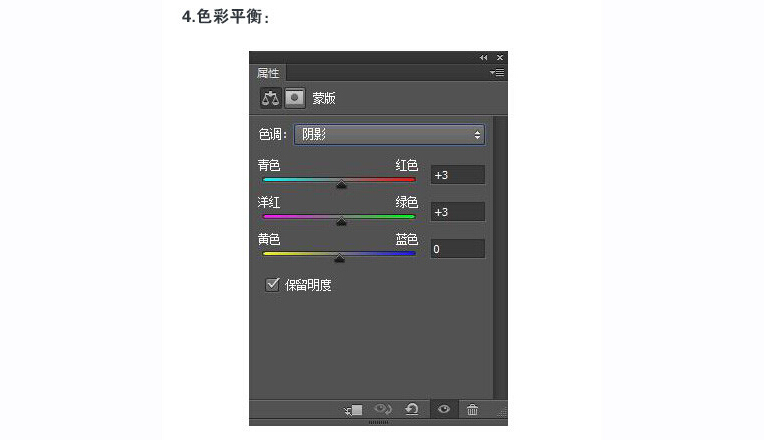The image size is (764, 440).
Task: Collapse panel with double-arrow icon
Action: coord(483,57)
